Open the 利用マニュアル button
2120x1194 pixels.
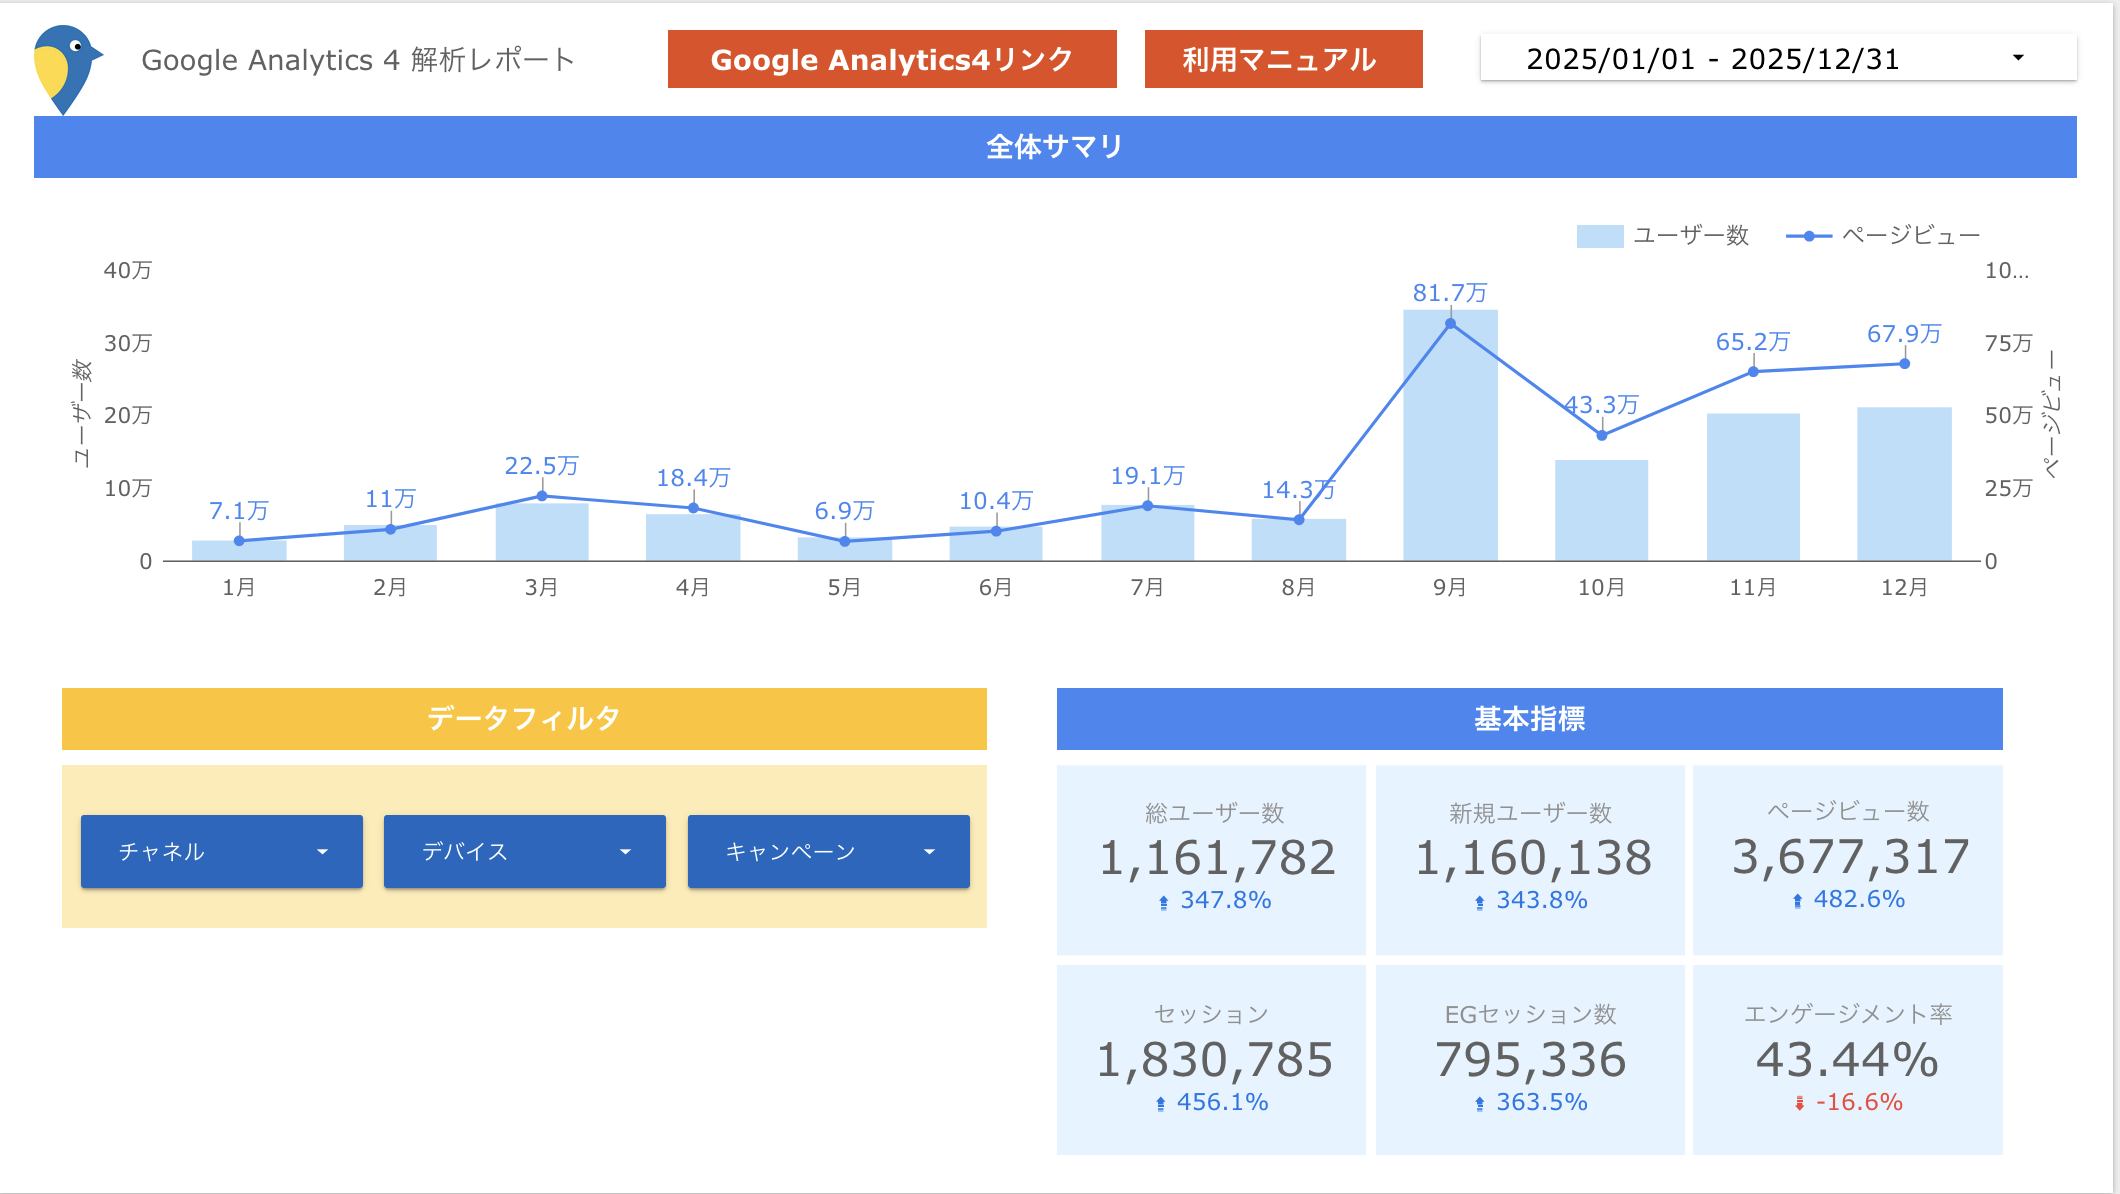[1282, 60]
